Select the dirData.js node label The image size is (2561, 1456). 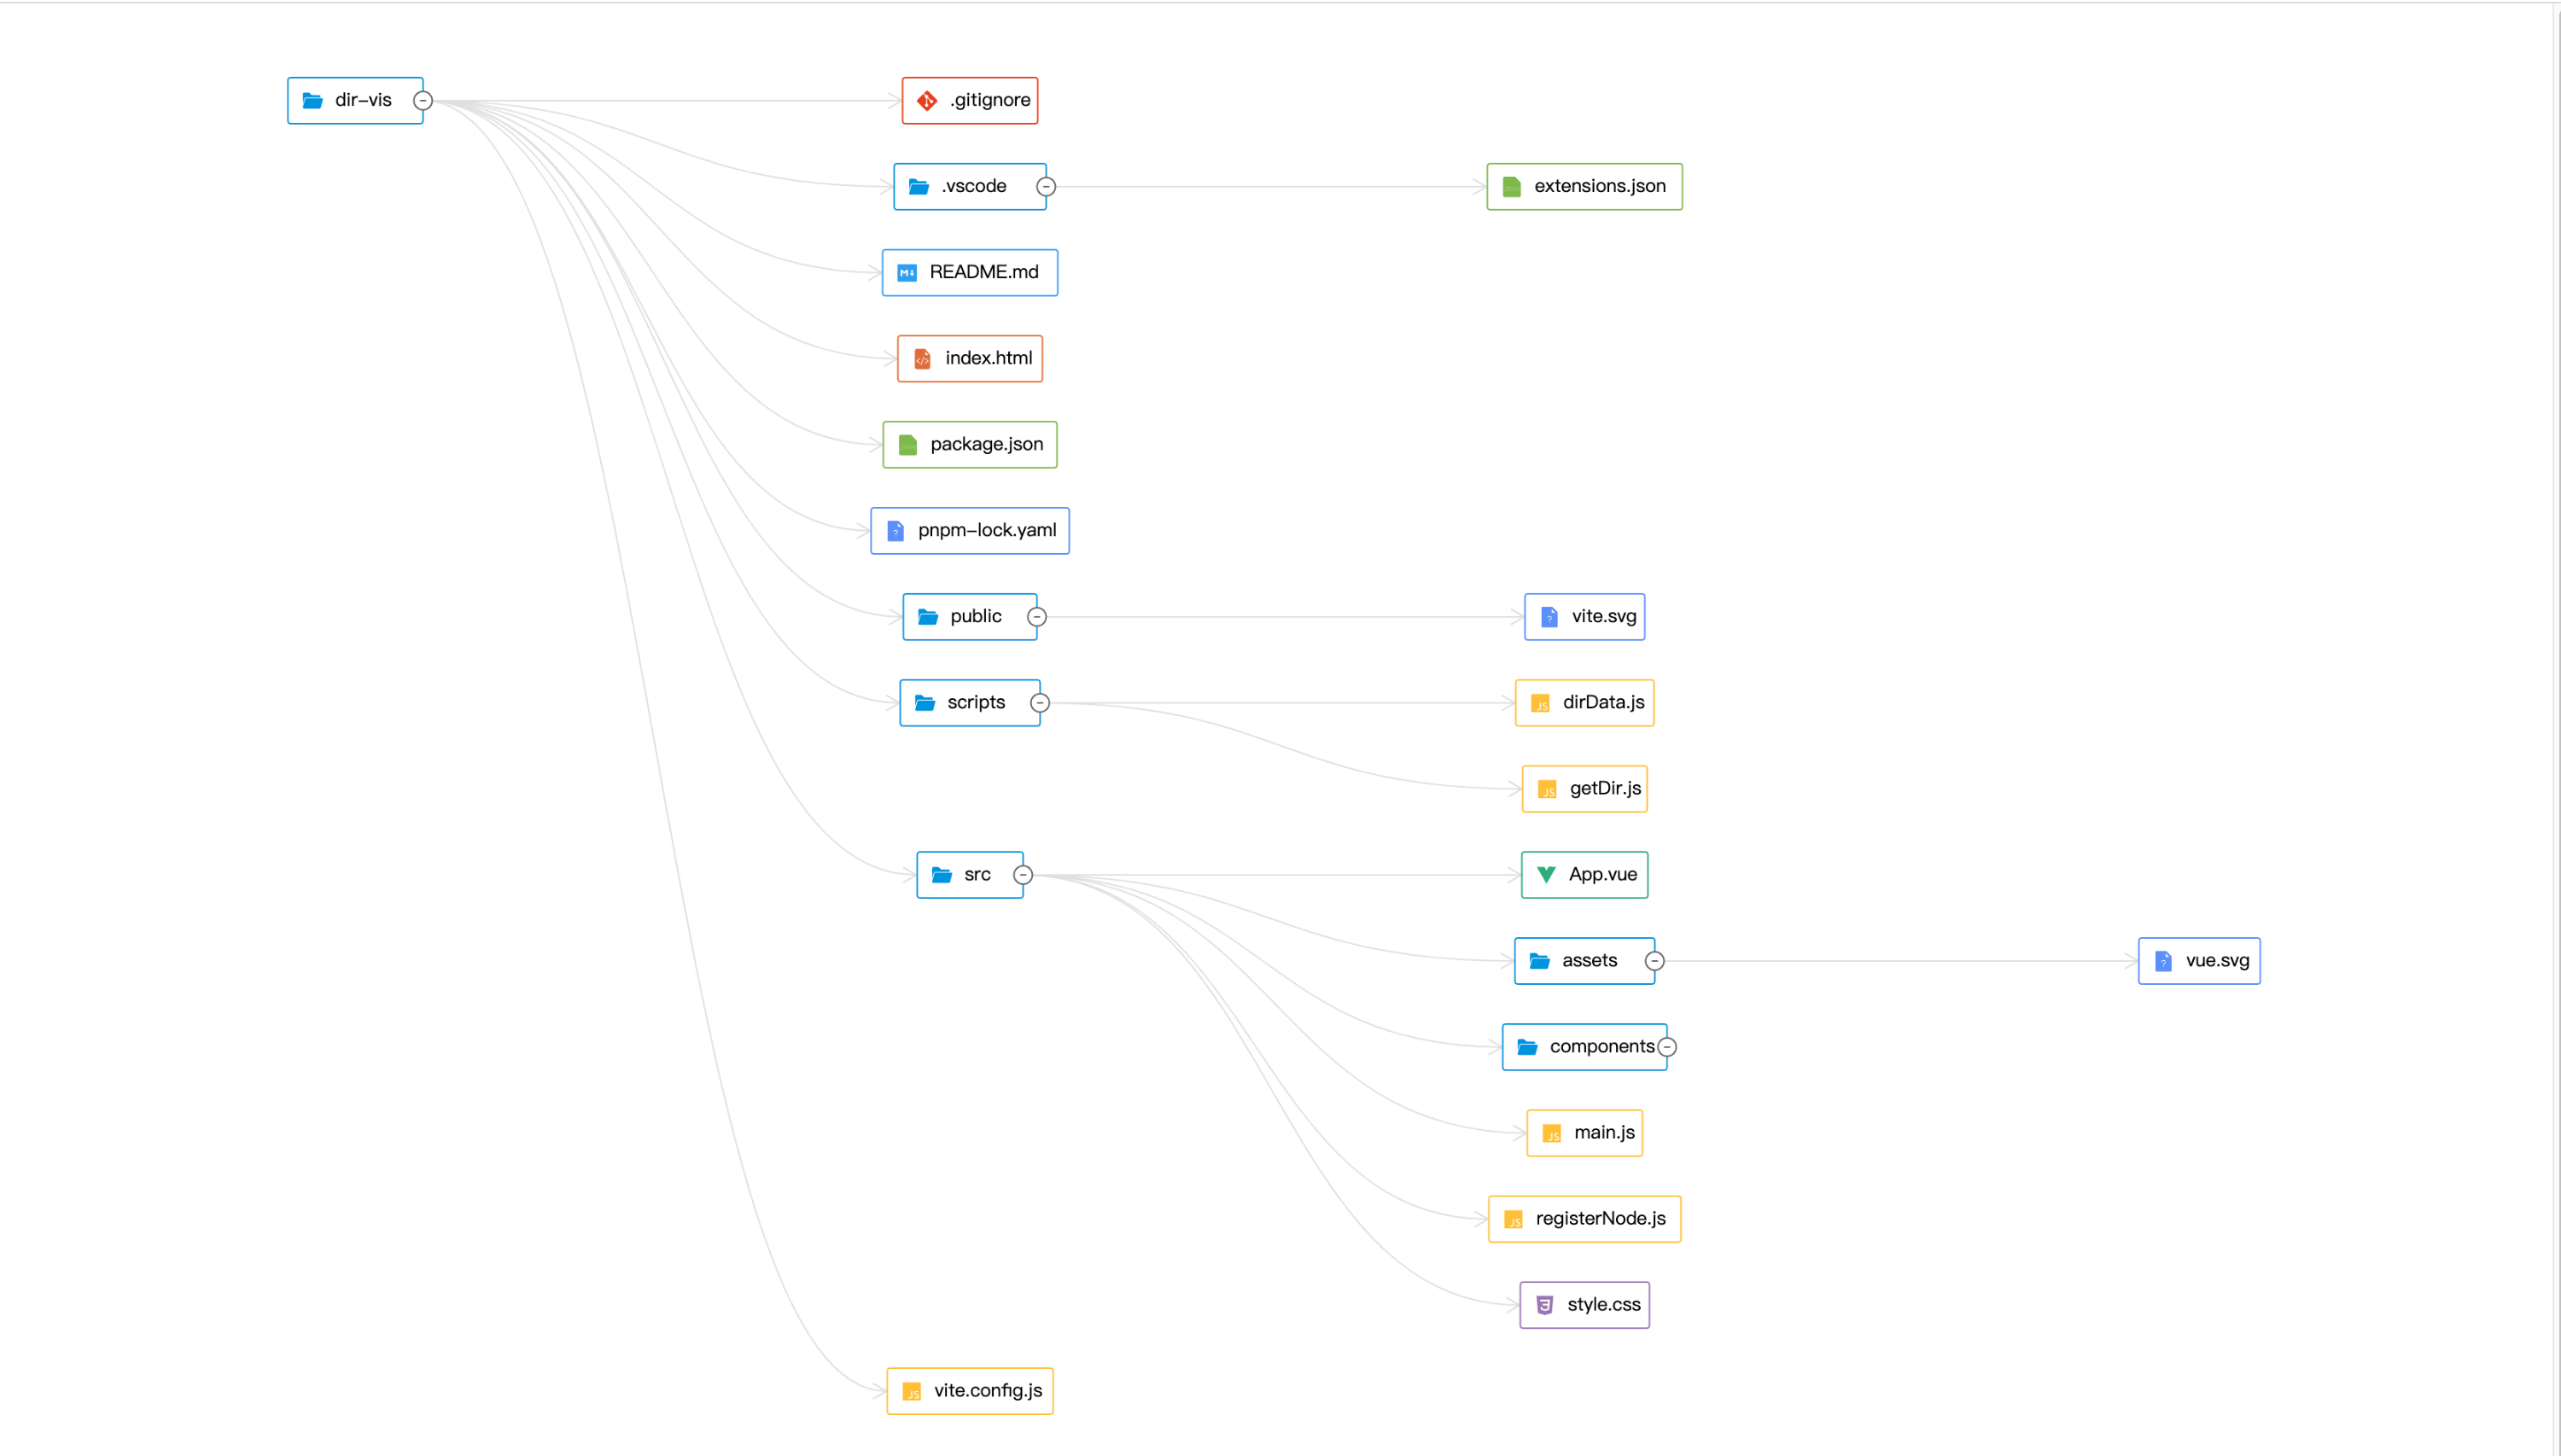pyautogui.click(x=1604, y=702)
